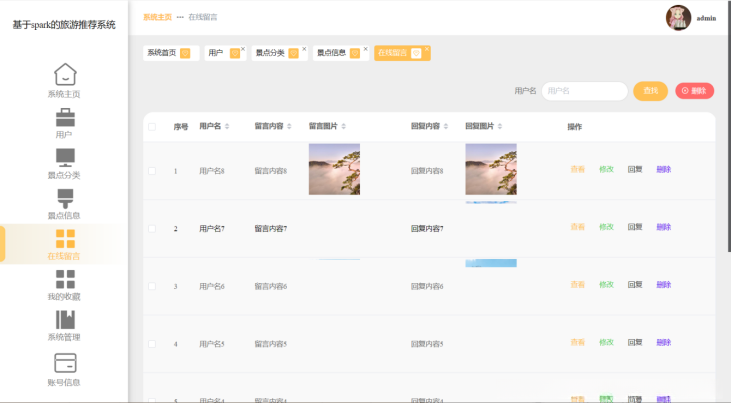Check the row 2 用户名7 checkbox
The image size is (731, 403).
click(152, 229)
